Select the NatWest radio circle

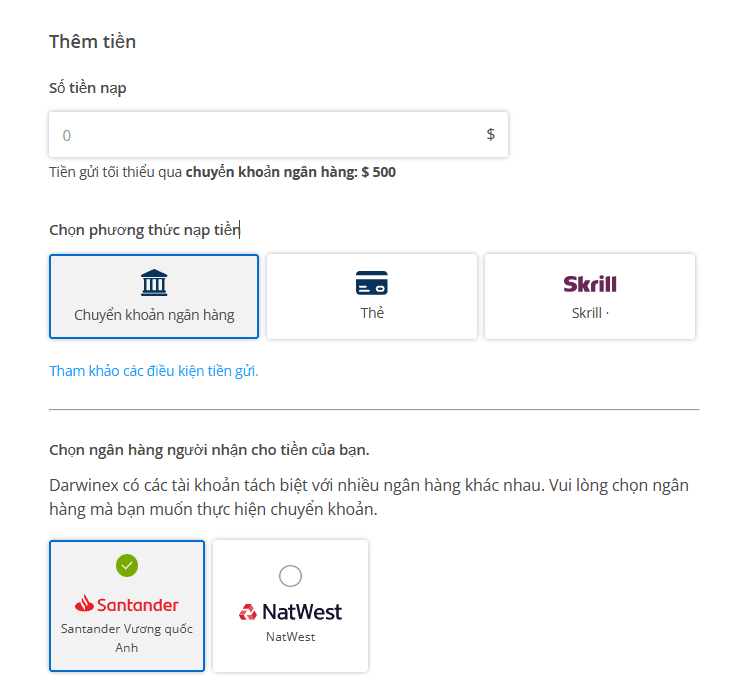pyautogui.click(x=290, y=576)
